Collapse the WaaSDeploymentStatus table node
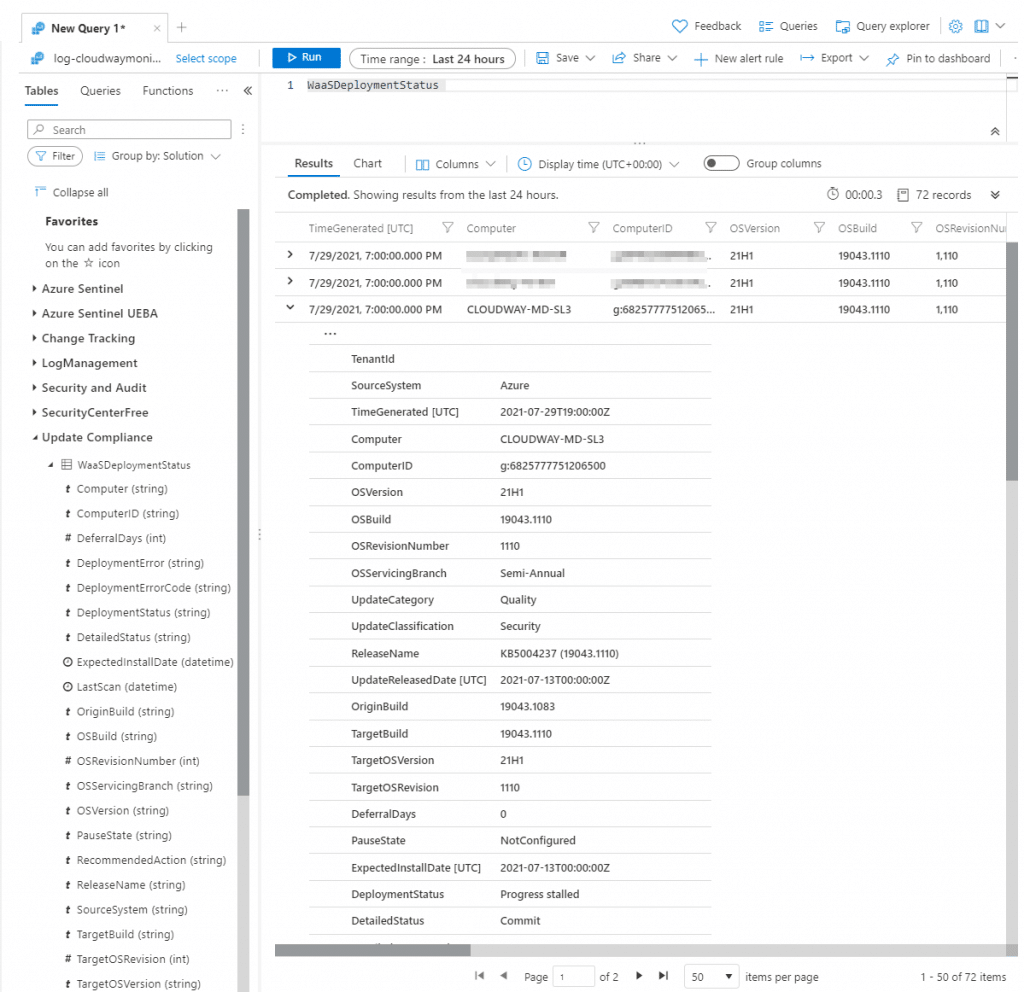Viewport: 1024px width, 992px height. tap(50, 465)
